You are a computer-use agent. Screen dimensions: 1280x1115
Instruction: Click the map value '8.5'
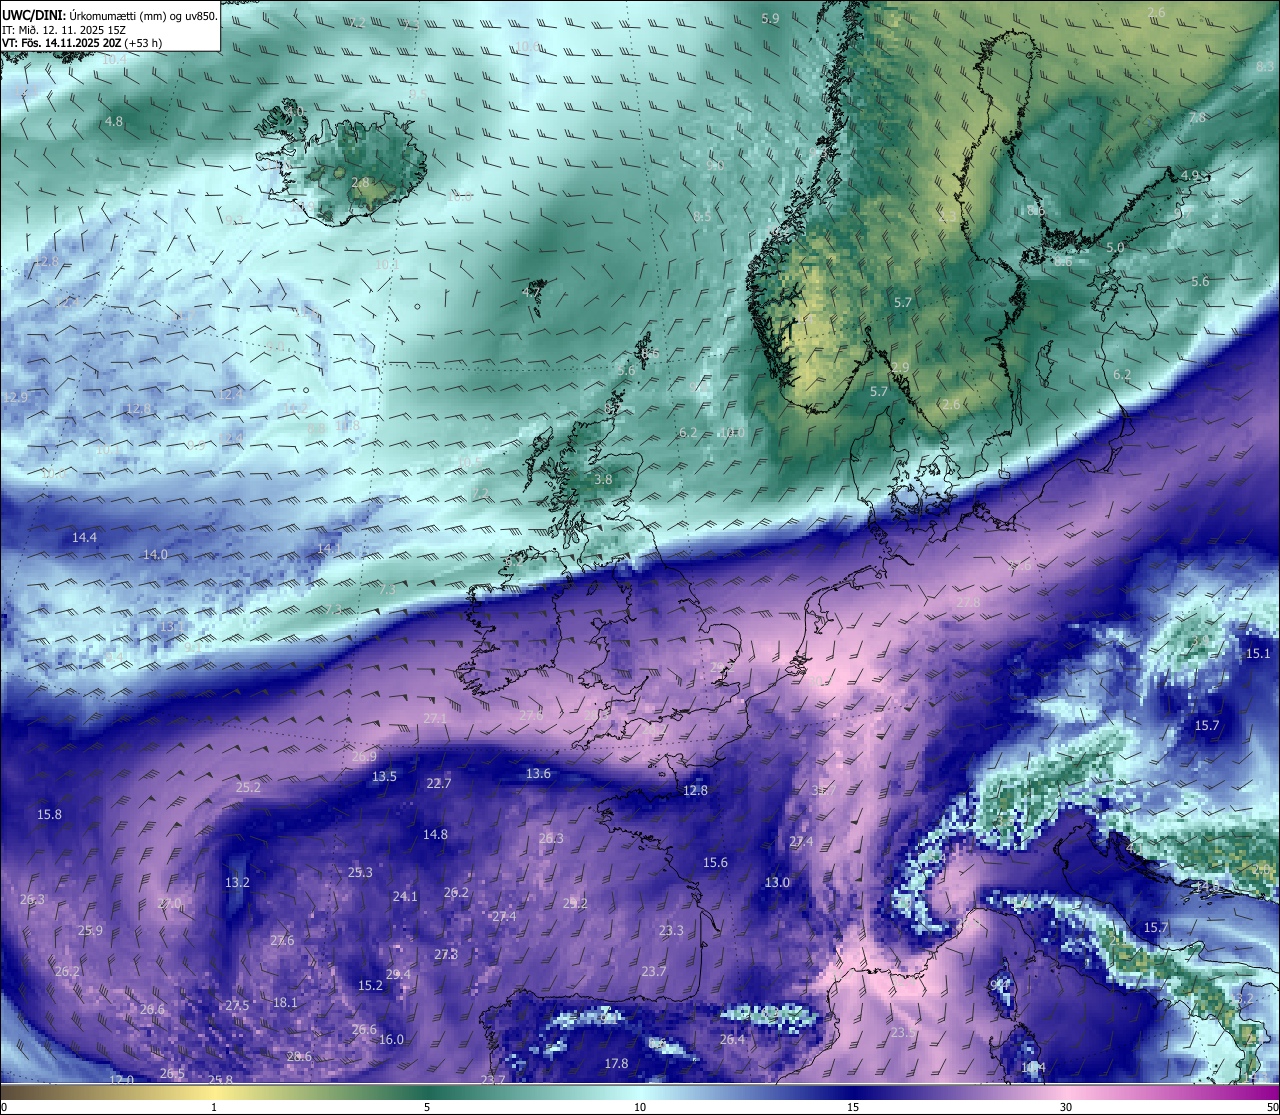coord(702,216)
